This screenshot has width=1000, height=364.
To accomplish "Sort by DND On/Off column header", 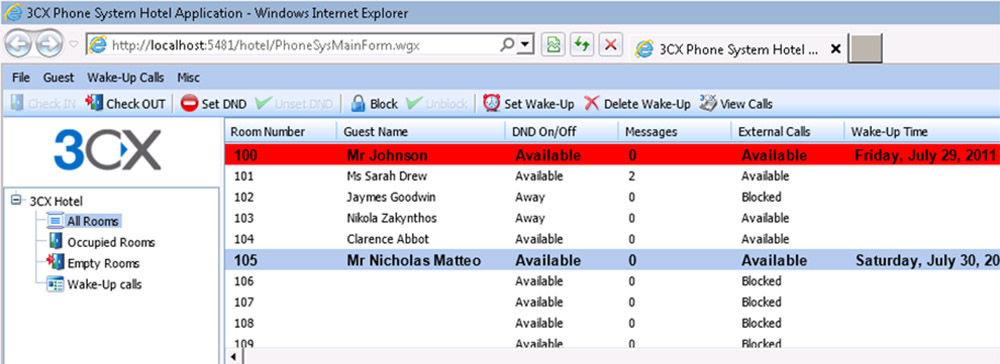I will (x=561, y=132).
